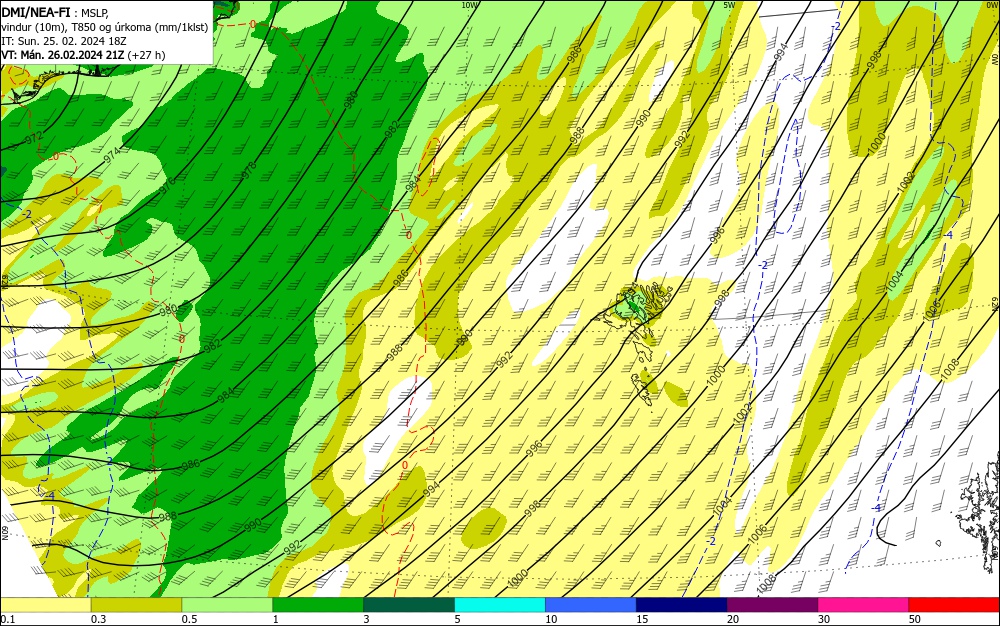Click the '972' isobar label
Viewport: 1000px width, 626px height.
point(34,138)
